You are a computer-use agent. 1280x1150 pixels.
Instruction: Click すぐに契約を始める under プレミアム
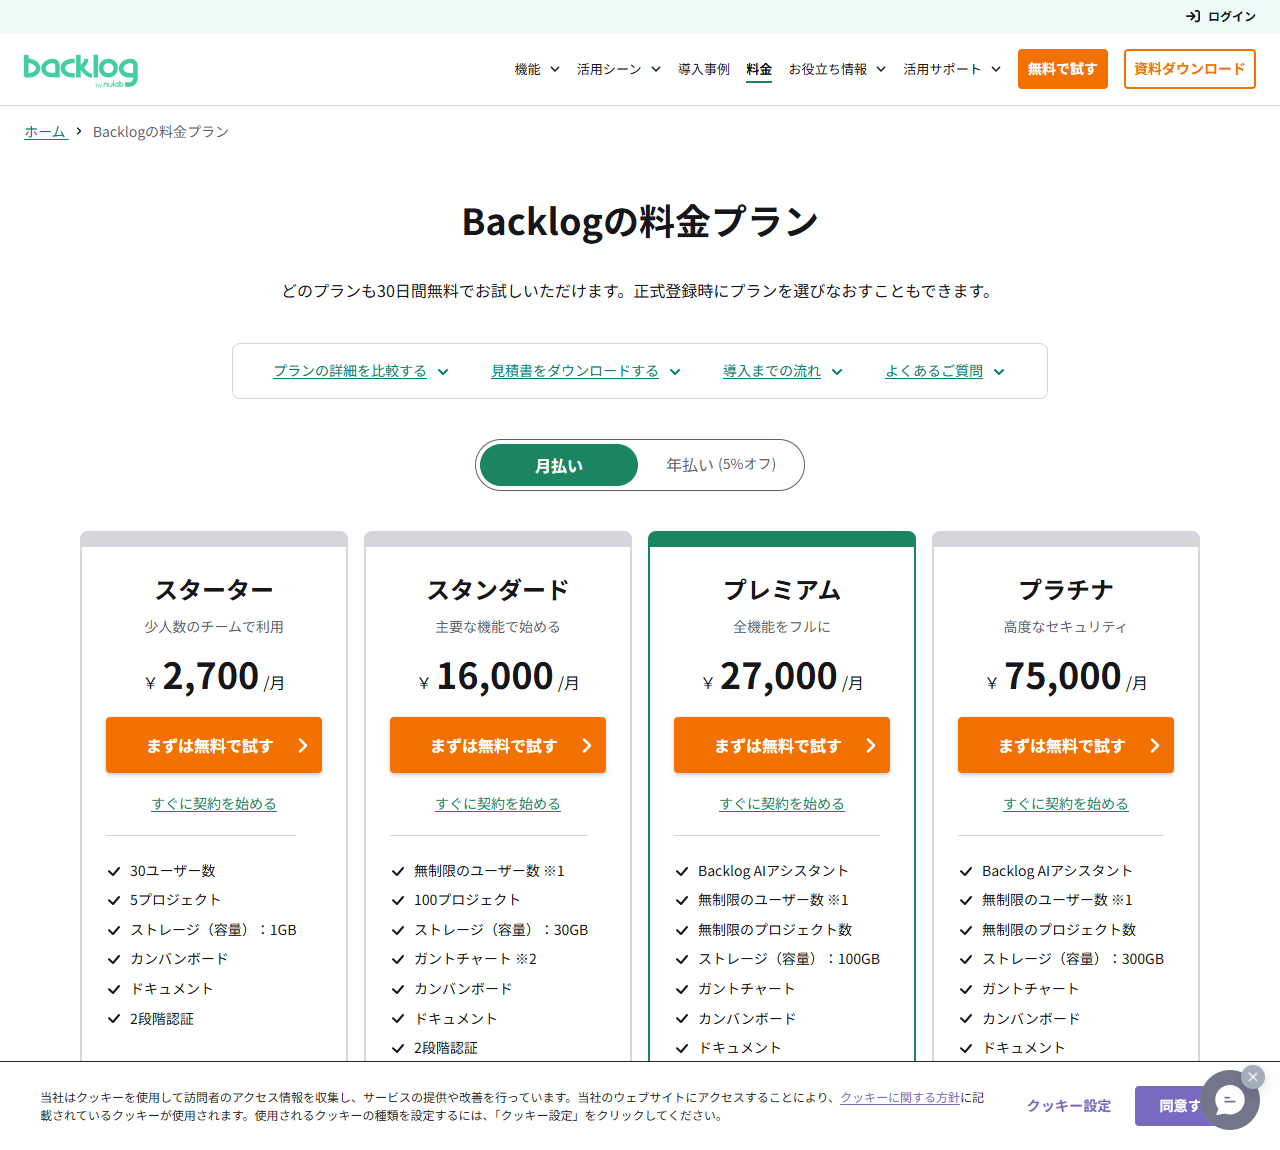(x=782, y=804)
